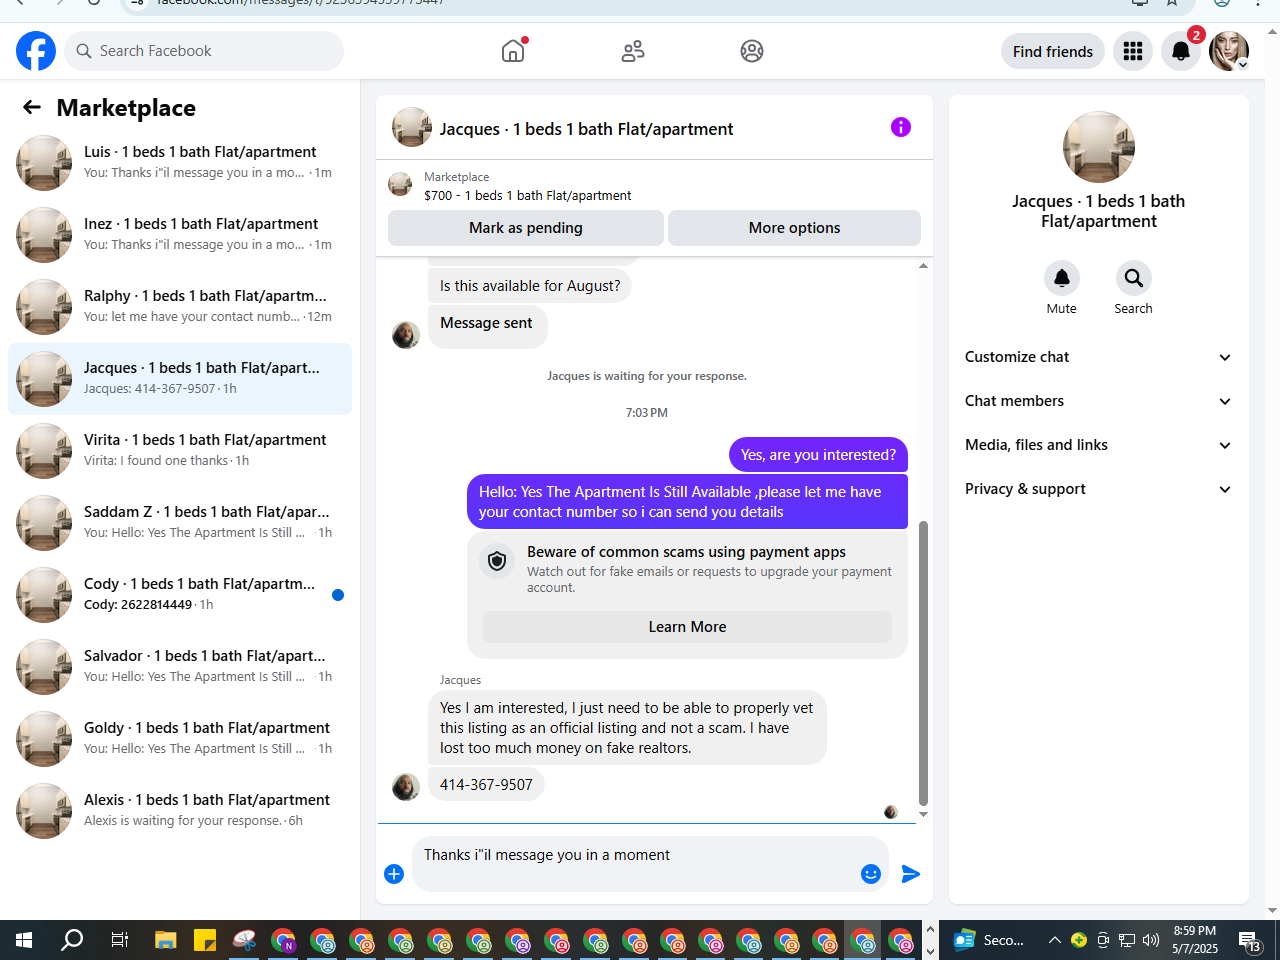Send the message with the arrow icon
Image resolution: width=1280 pixels, height=960 pixels.
coord(910,874)
